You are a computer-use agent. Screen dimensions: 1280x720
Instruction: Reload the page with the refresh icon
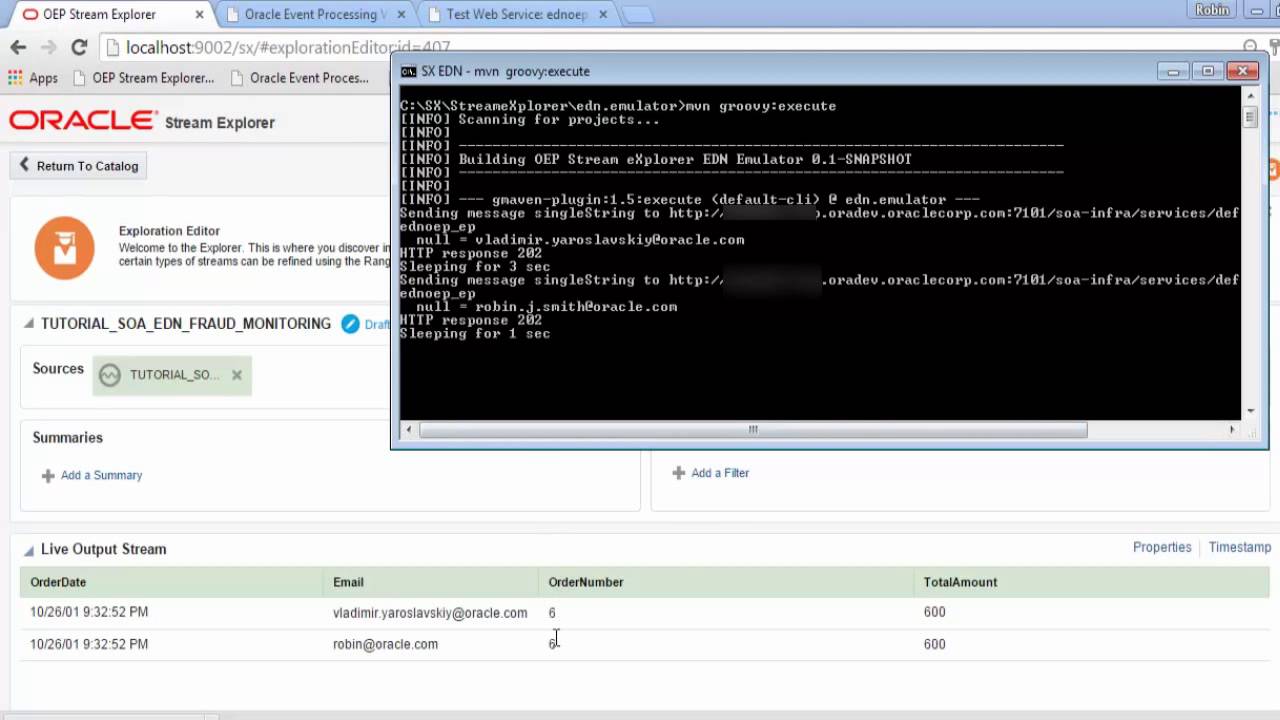point(80,47)
